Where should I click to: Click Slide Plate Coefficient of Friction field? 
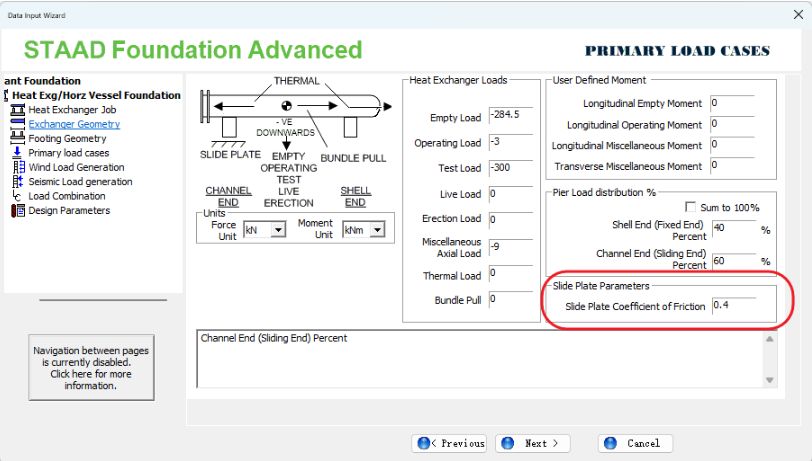pyautogui.click(x=734, y=305)
